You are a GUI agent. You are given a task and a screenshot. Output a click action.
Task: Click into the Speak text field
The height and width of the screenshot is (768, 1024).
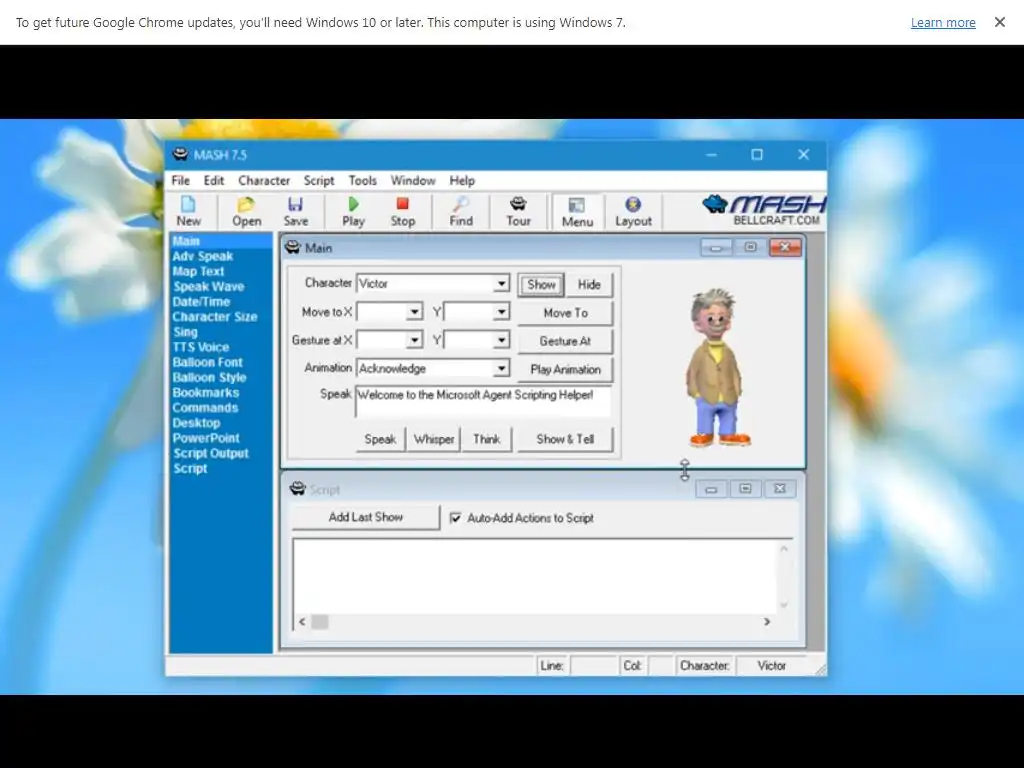tap(483, 402)
